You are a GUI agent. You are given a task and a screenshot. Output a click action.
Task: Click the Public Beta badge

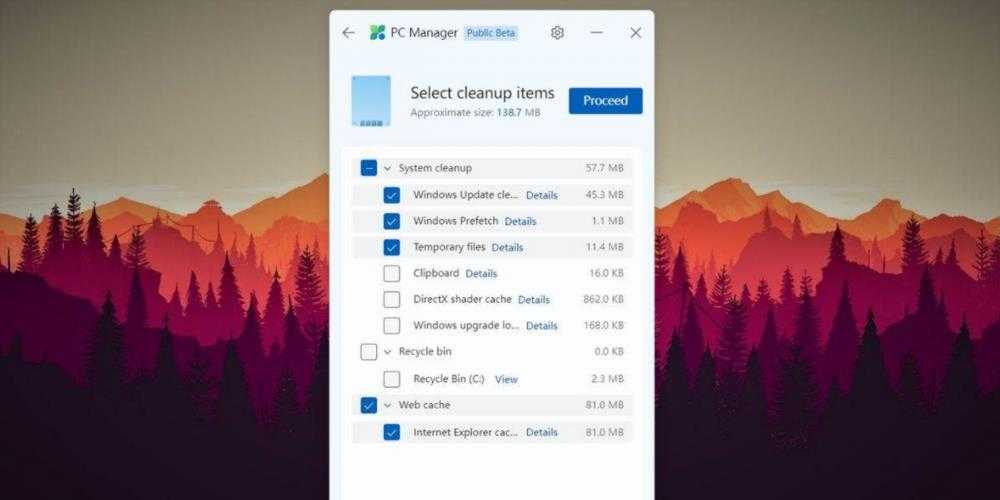(490, 33)
